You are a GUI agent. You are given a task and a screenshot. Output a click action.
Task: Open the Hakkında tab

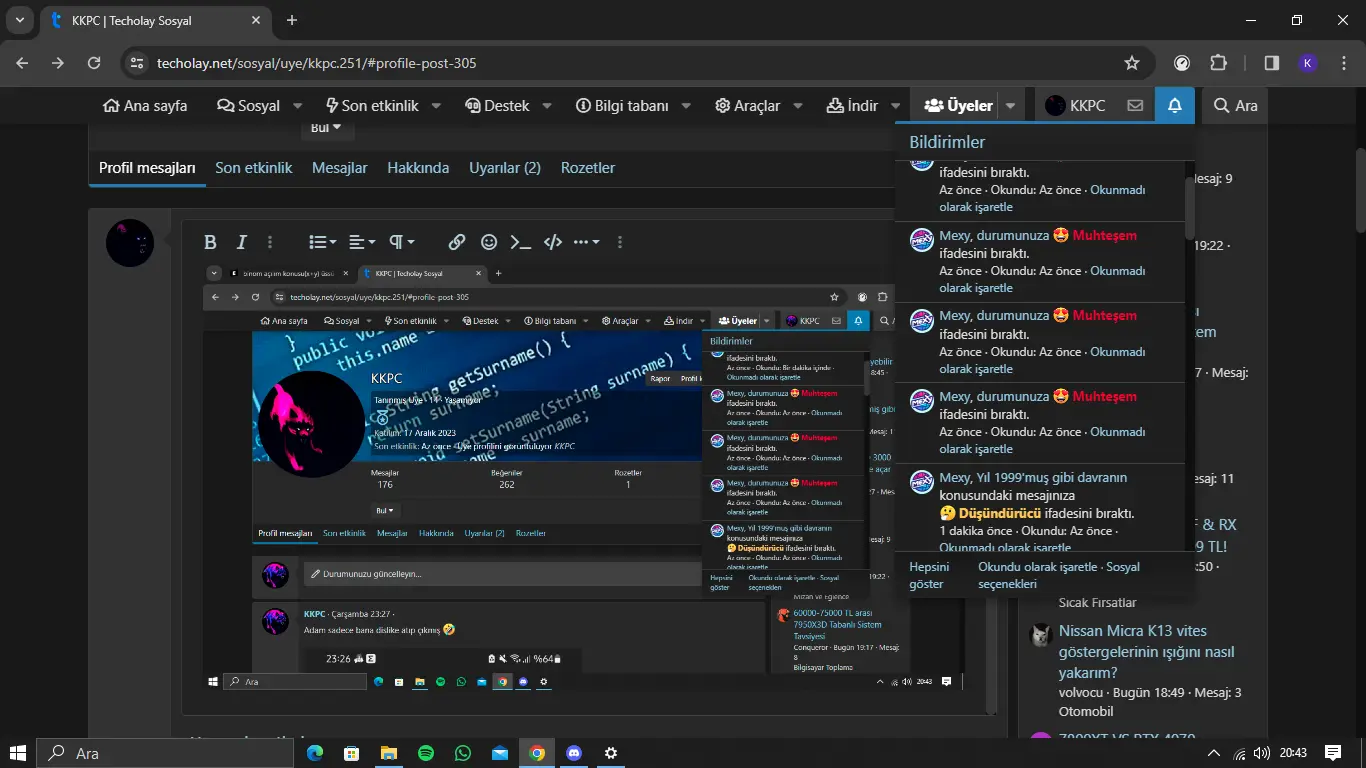[418, 168]
